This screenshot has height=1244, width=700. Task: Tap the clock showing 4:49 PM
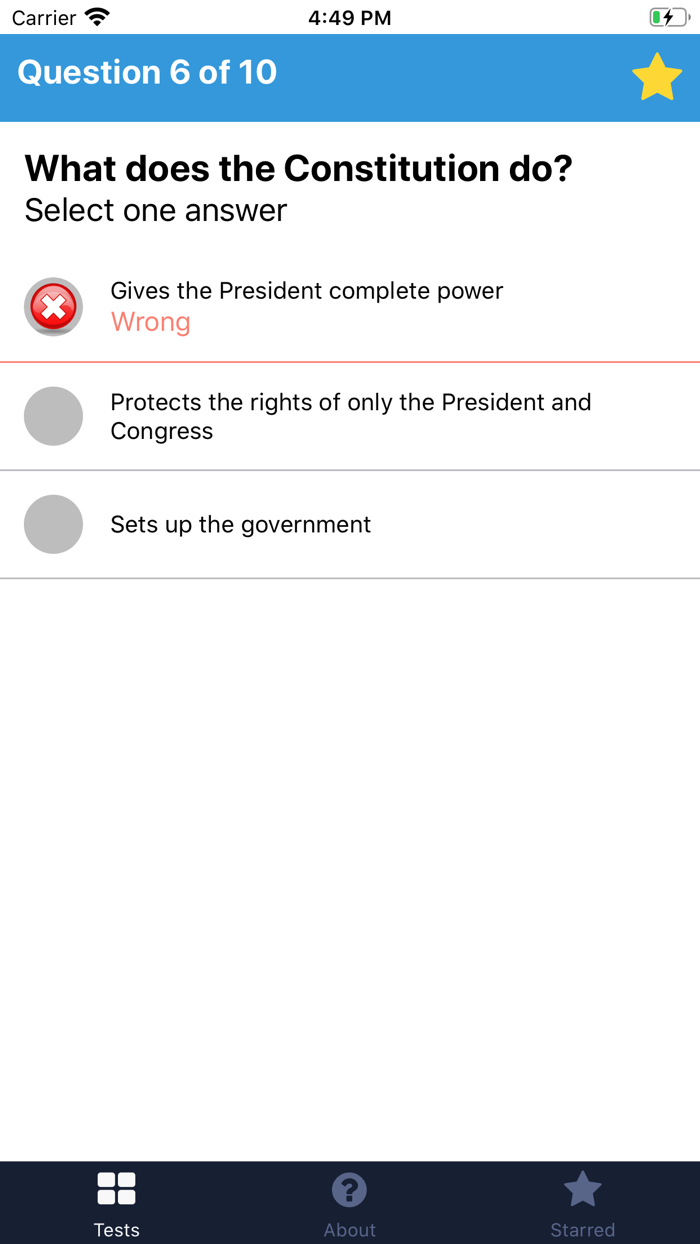349,17
